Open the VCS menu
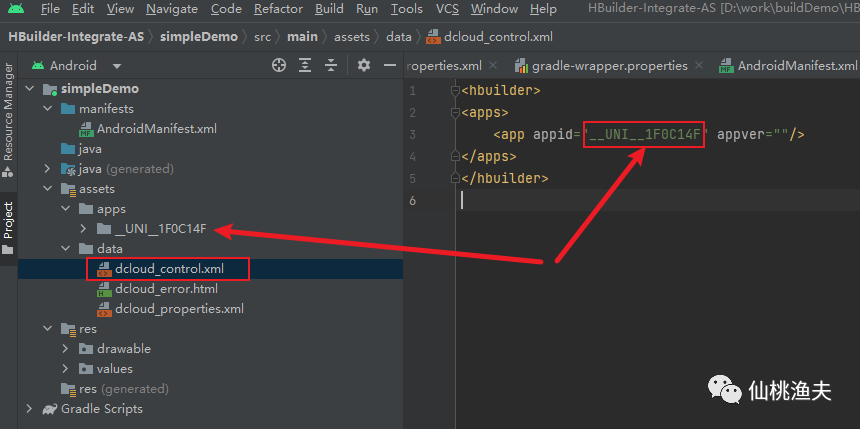 click(x=448, y=9)
